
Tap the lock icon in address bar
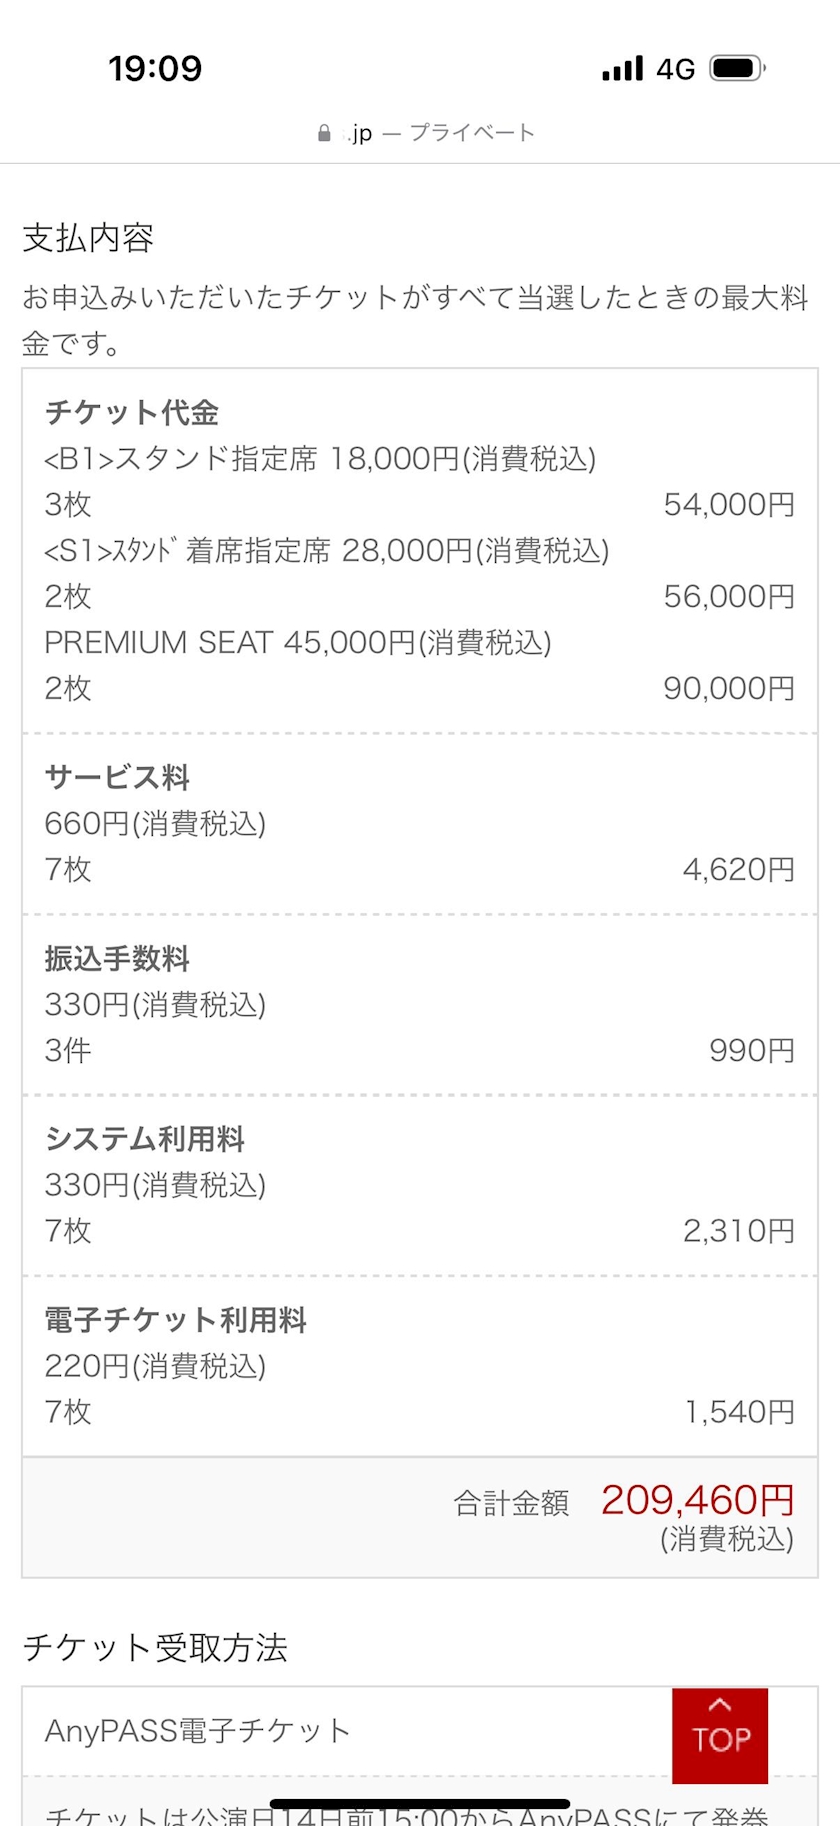pos(324,133)
